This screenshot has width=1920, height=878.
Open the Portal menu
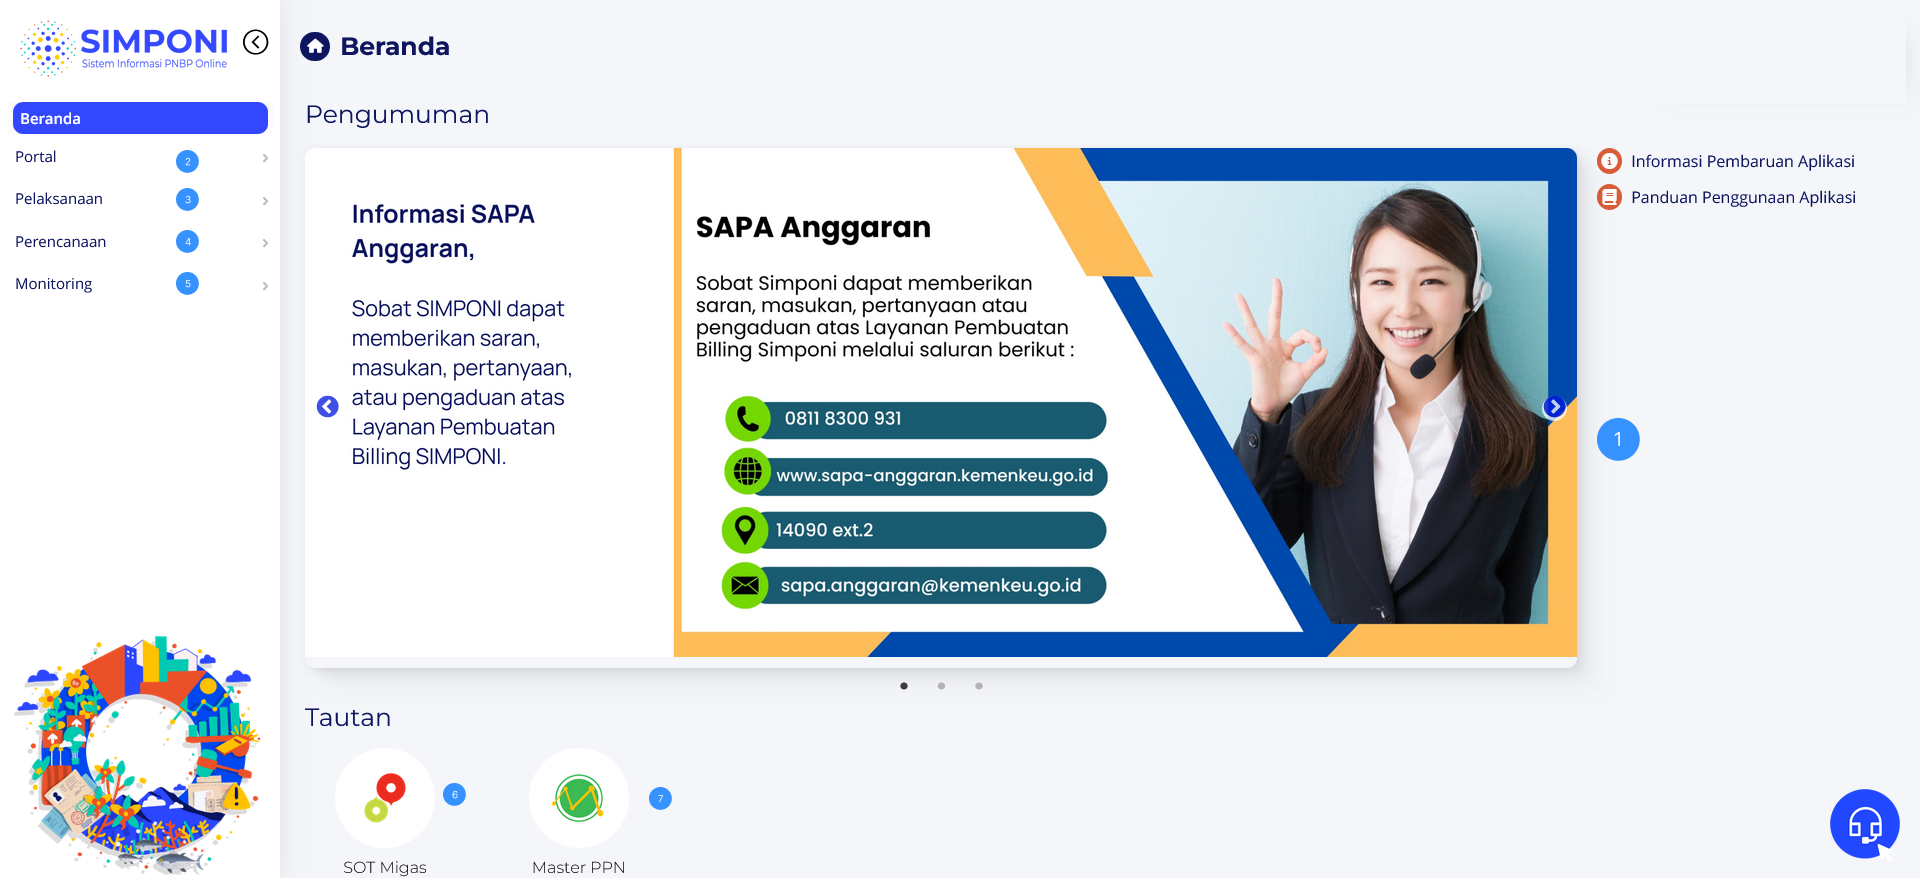36,157
